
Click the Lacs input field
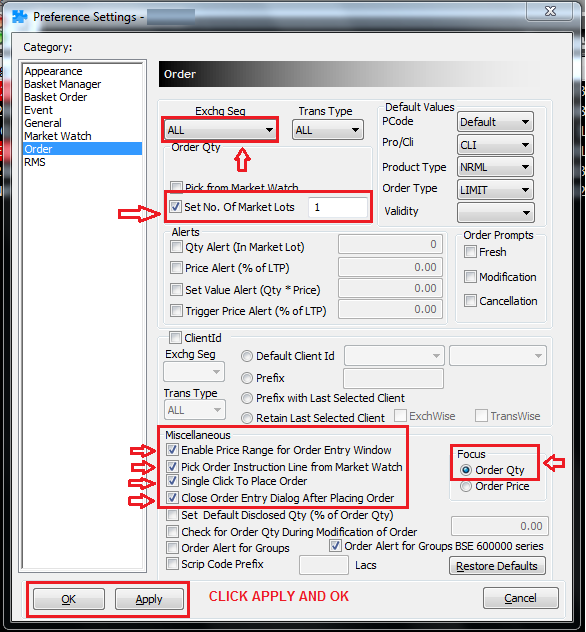[324, 565]
